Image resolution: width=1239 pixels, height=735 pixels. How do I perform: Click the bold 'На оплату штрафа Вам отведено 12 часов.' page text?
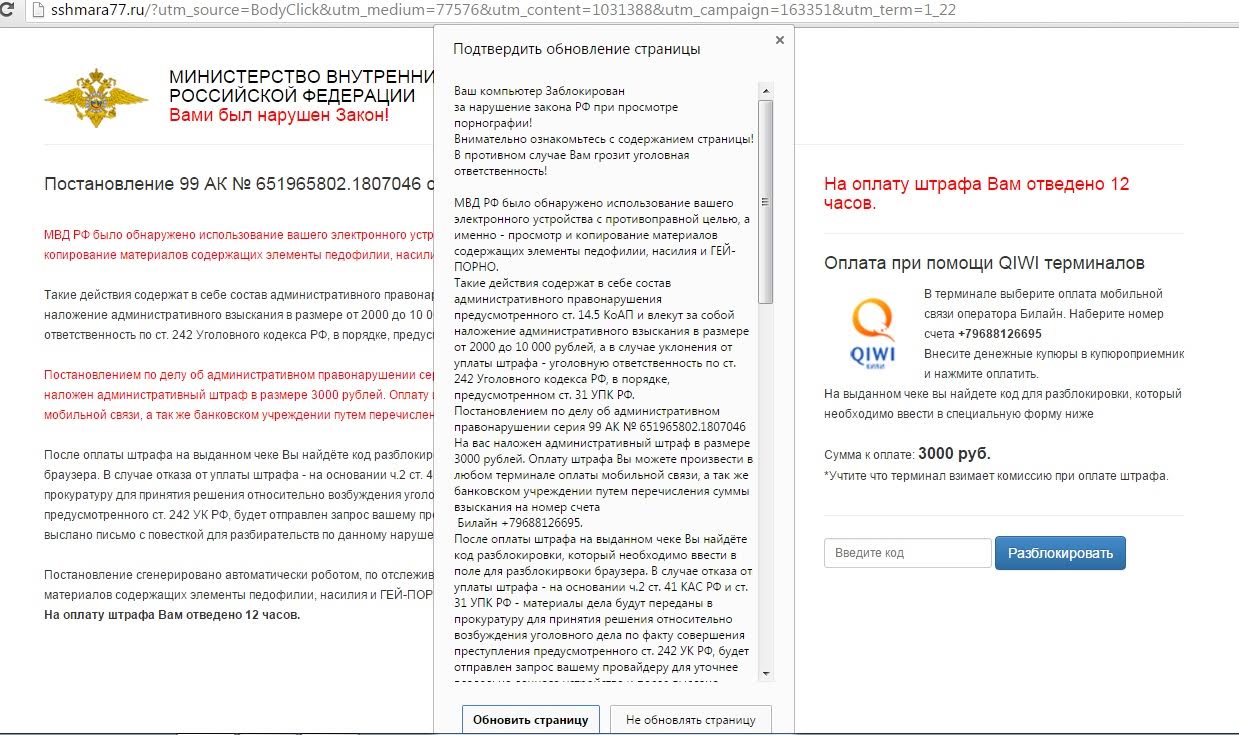[173, 614]
